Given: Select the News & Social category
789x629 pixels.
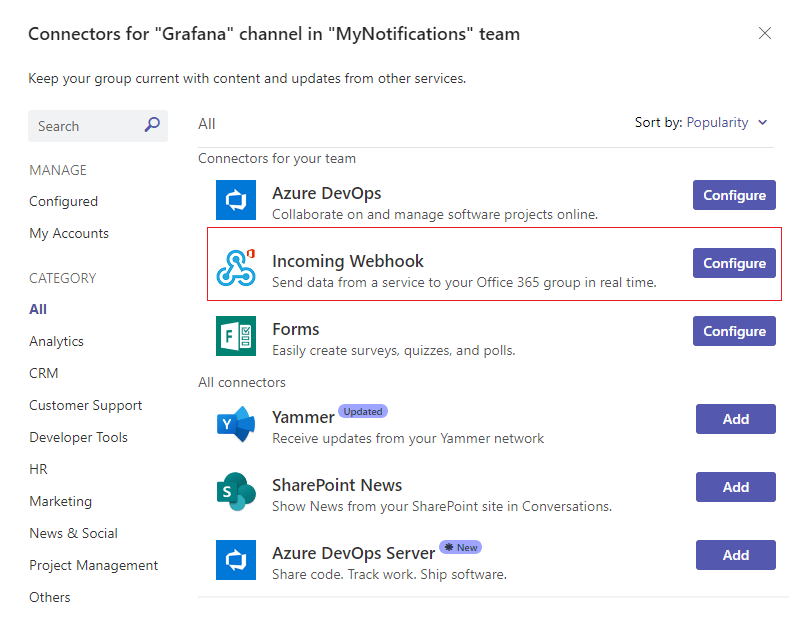Looking at the screenshot, I should point(73,533).
